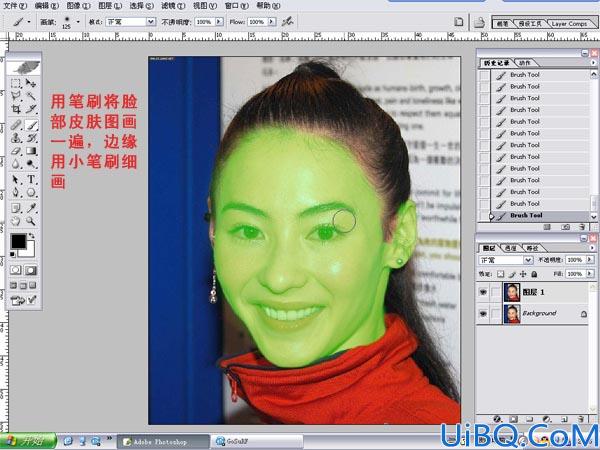This screenshot has height=450, width=600.
Task: Select the Gradient tool
Action: coord(31,151)
